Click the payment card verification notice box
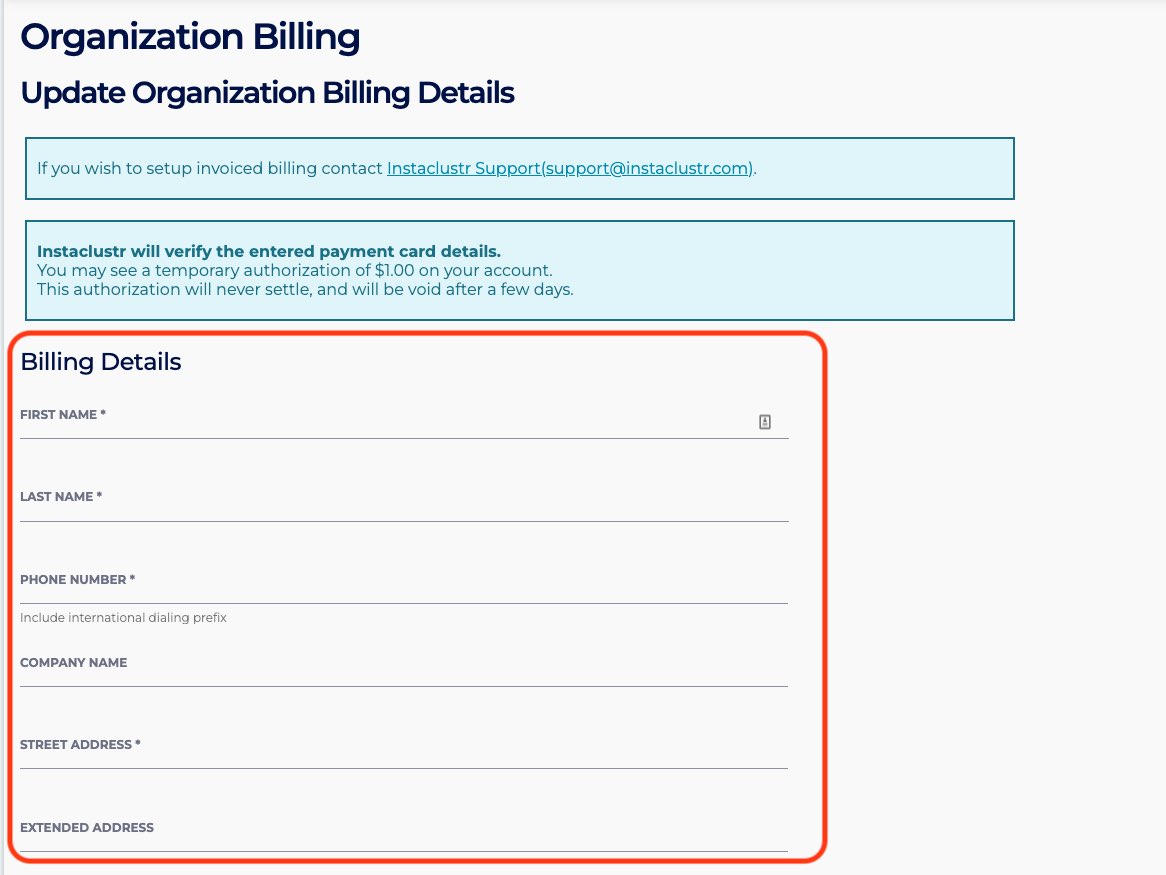Screen dimensions: 1166x875 (520, 270)
